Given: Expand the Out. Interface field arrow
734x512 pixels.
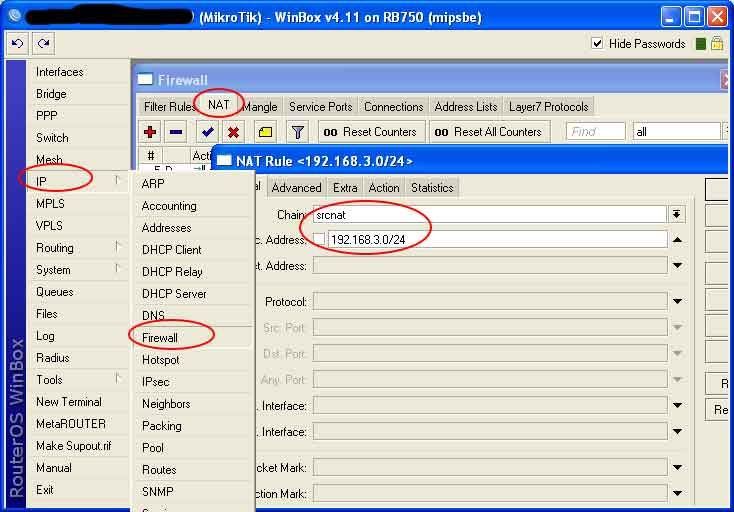Looking at the screenshot, I should 677,431.
